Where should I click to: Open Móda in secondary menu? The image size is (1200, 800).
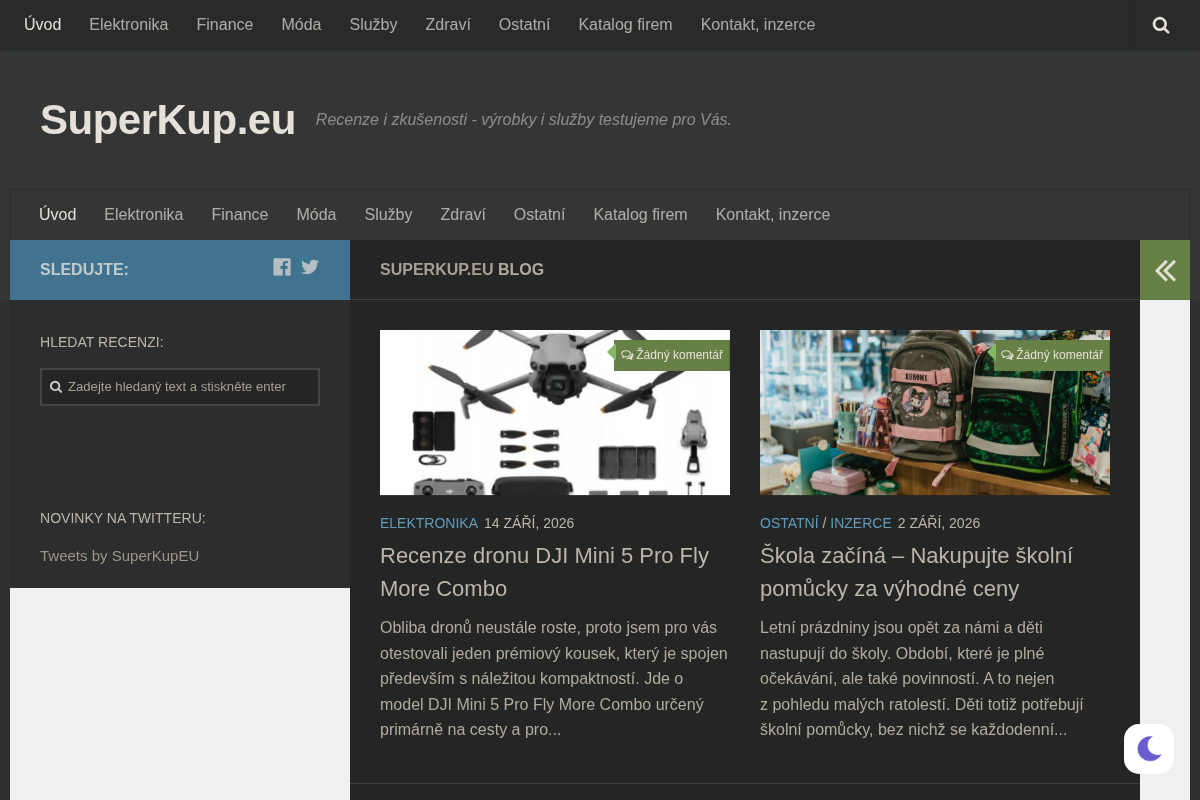316,215
